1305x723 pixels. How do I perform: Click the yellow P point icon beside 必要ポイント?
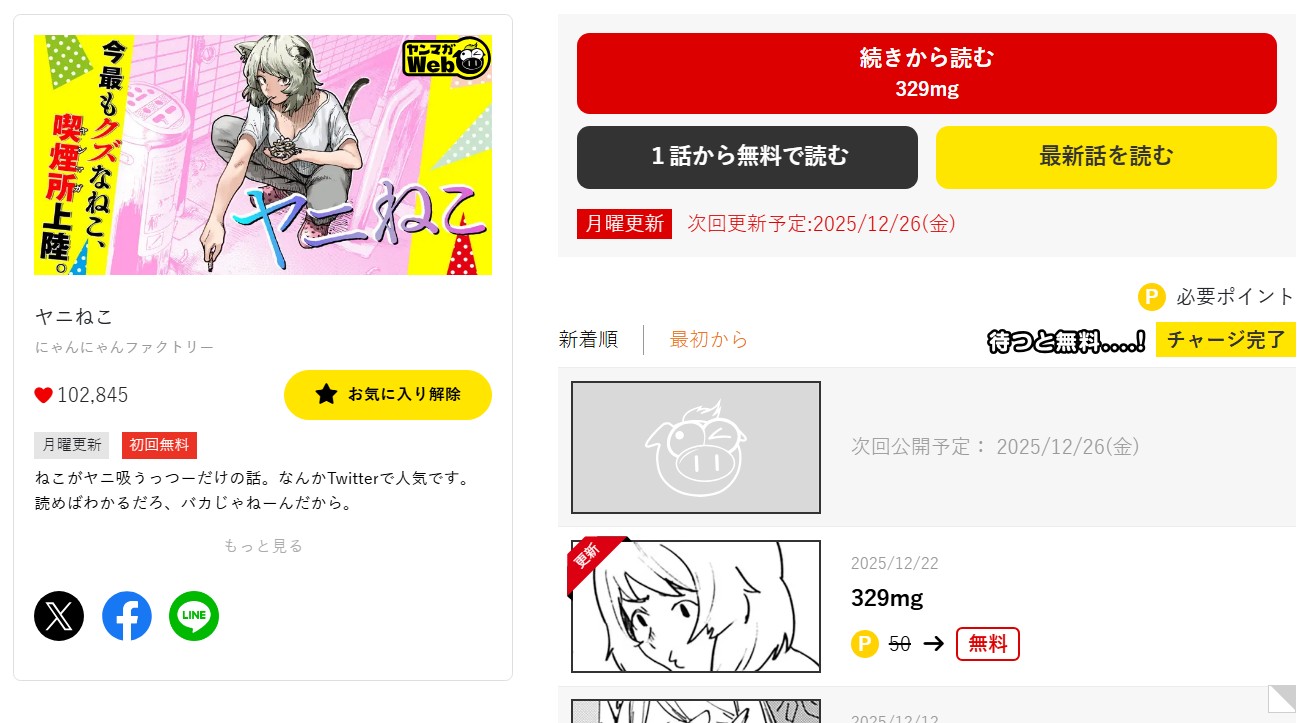(x=1152, y=297)
